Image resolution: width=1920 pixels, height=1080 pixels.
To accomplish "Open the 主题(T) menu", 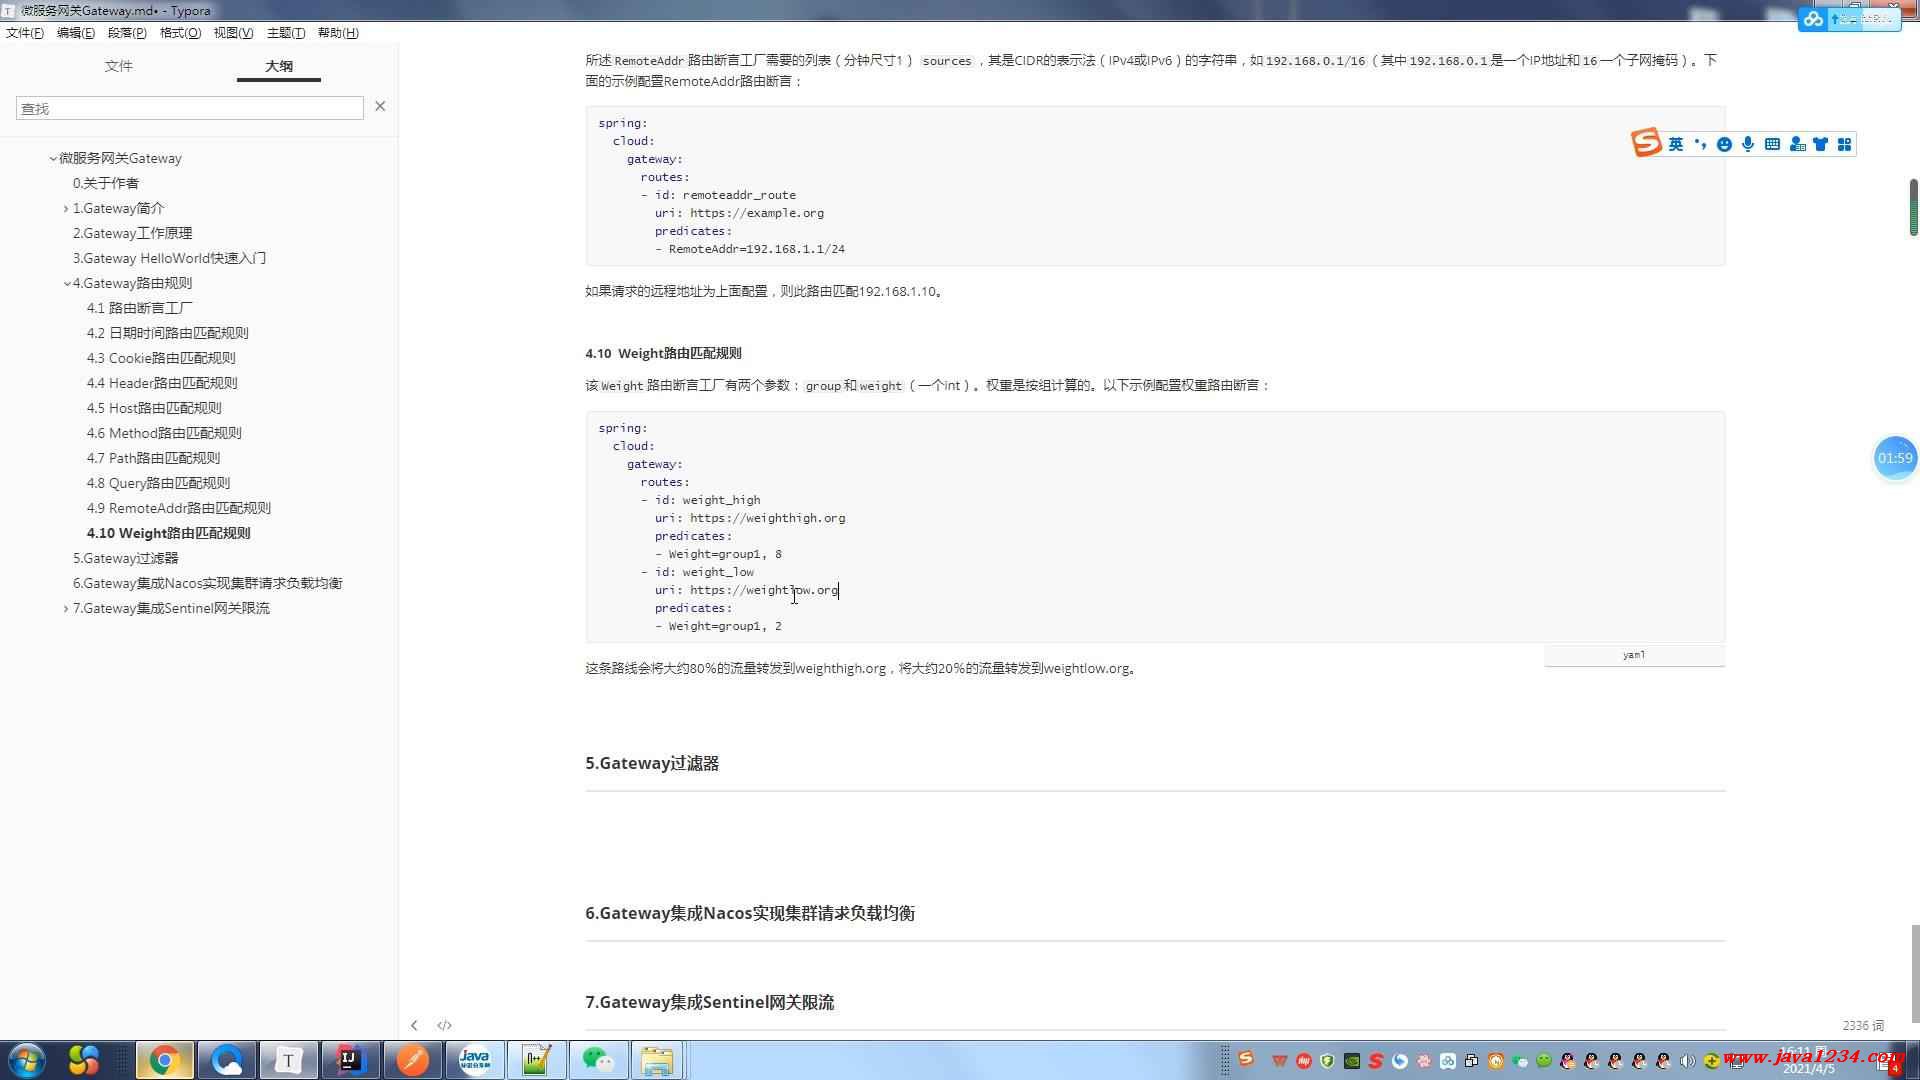I will [x=286, y=33].
